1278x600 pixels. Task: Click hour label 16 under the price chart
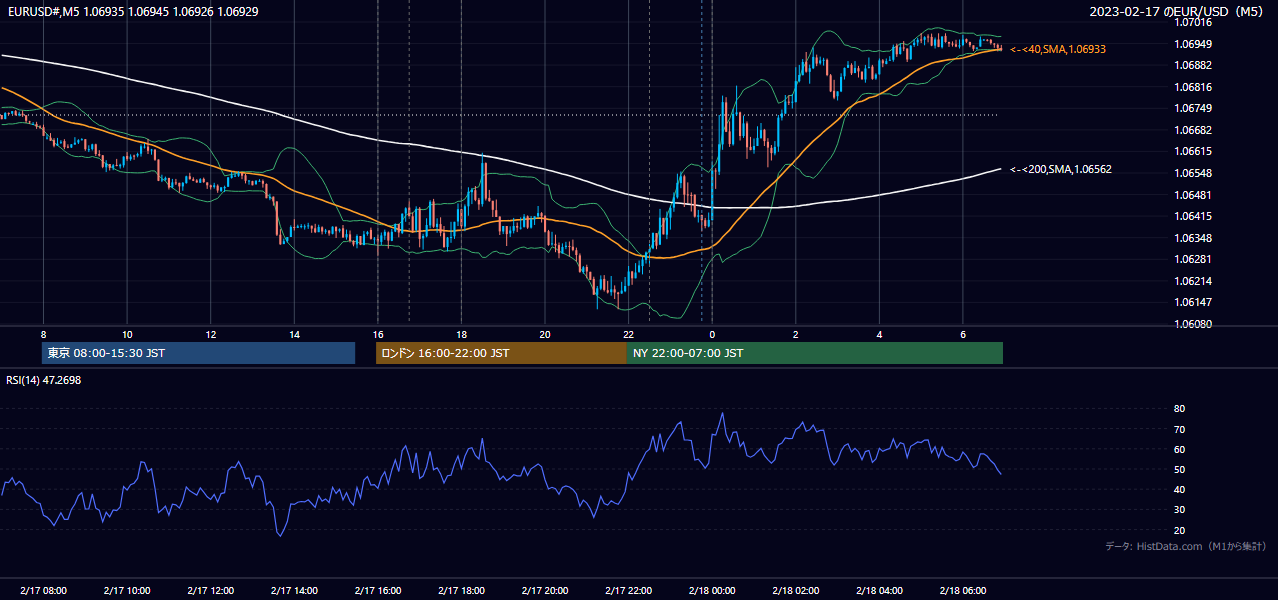coord(377,334)
